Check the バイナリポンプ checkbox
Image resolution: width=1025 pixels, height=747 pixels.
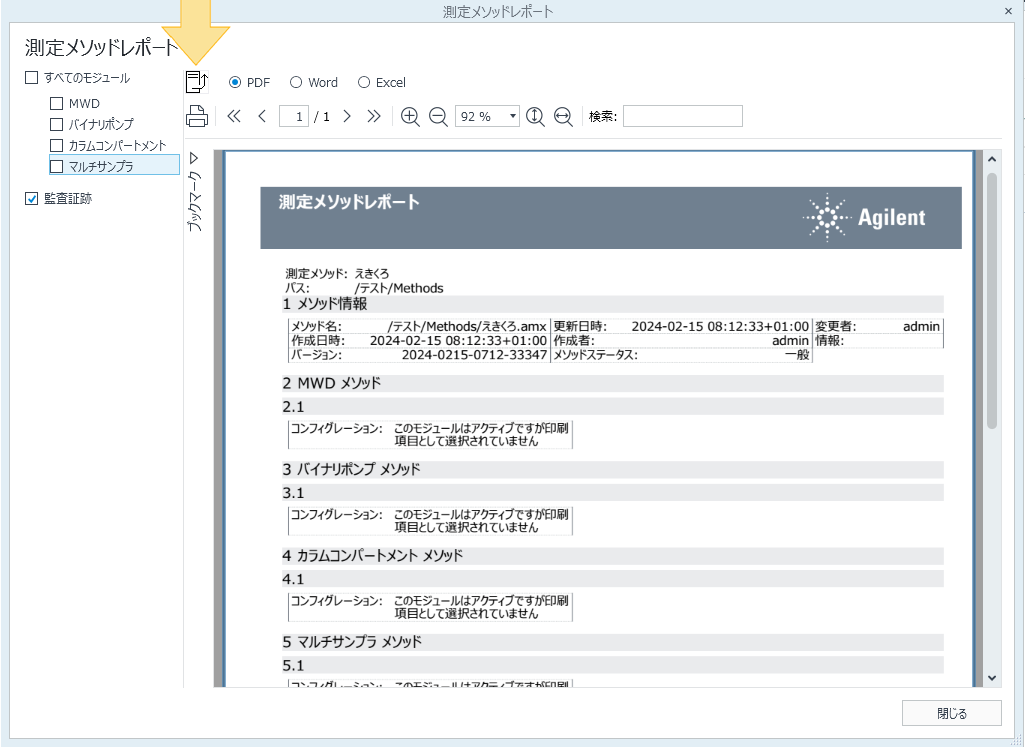click(57, 124)
